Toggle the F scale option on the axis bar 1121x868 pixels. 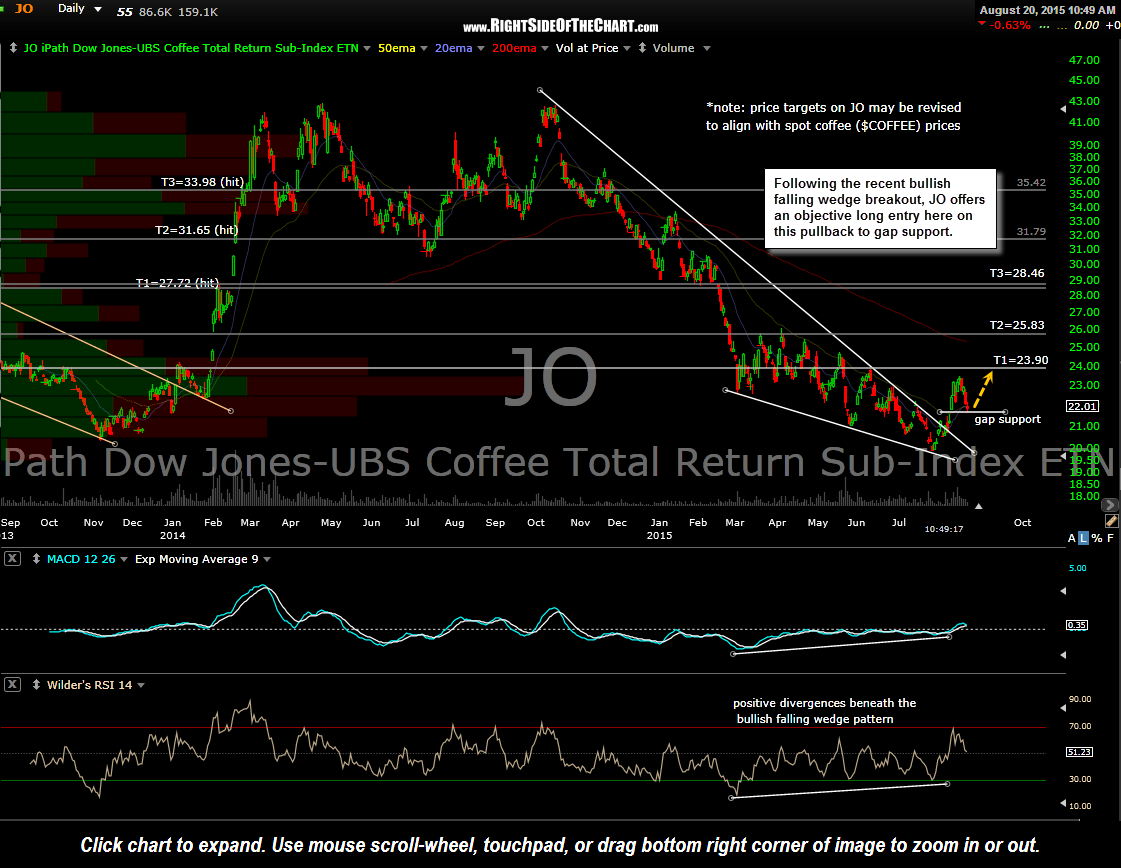[x=1110, y=538]
